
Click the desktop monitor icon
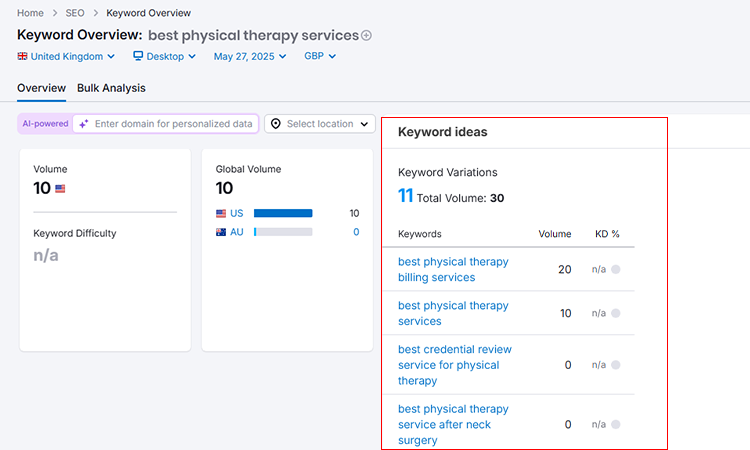pyautogui.click(x=138, y=56)
